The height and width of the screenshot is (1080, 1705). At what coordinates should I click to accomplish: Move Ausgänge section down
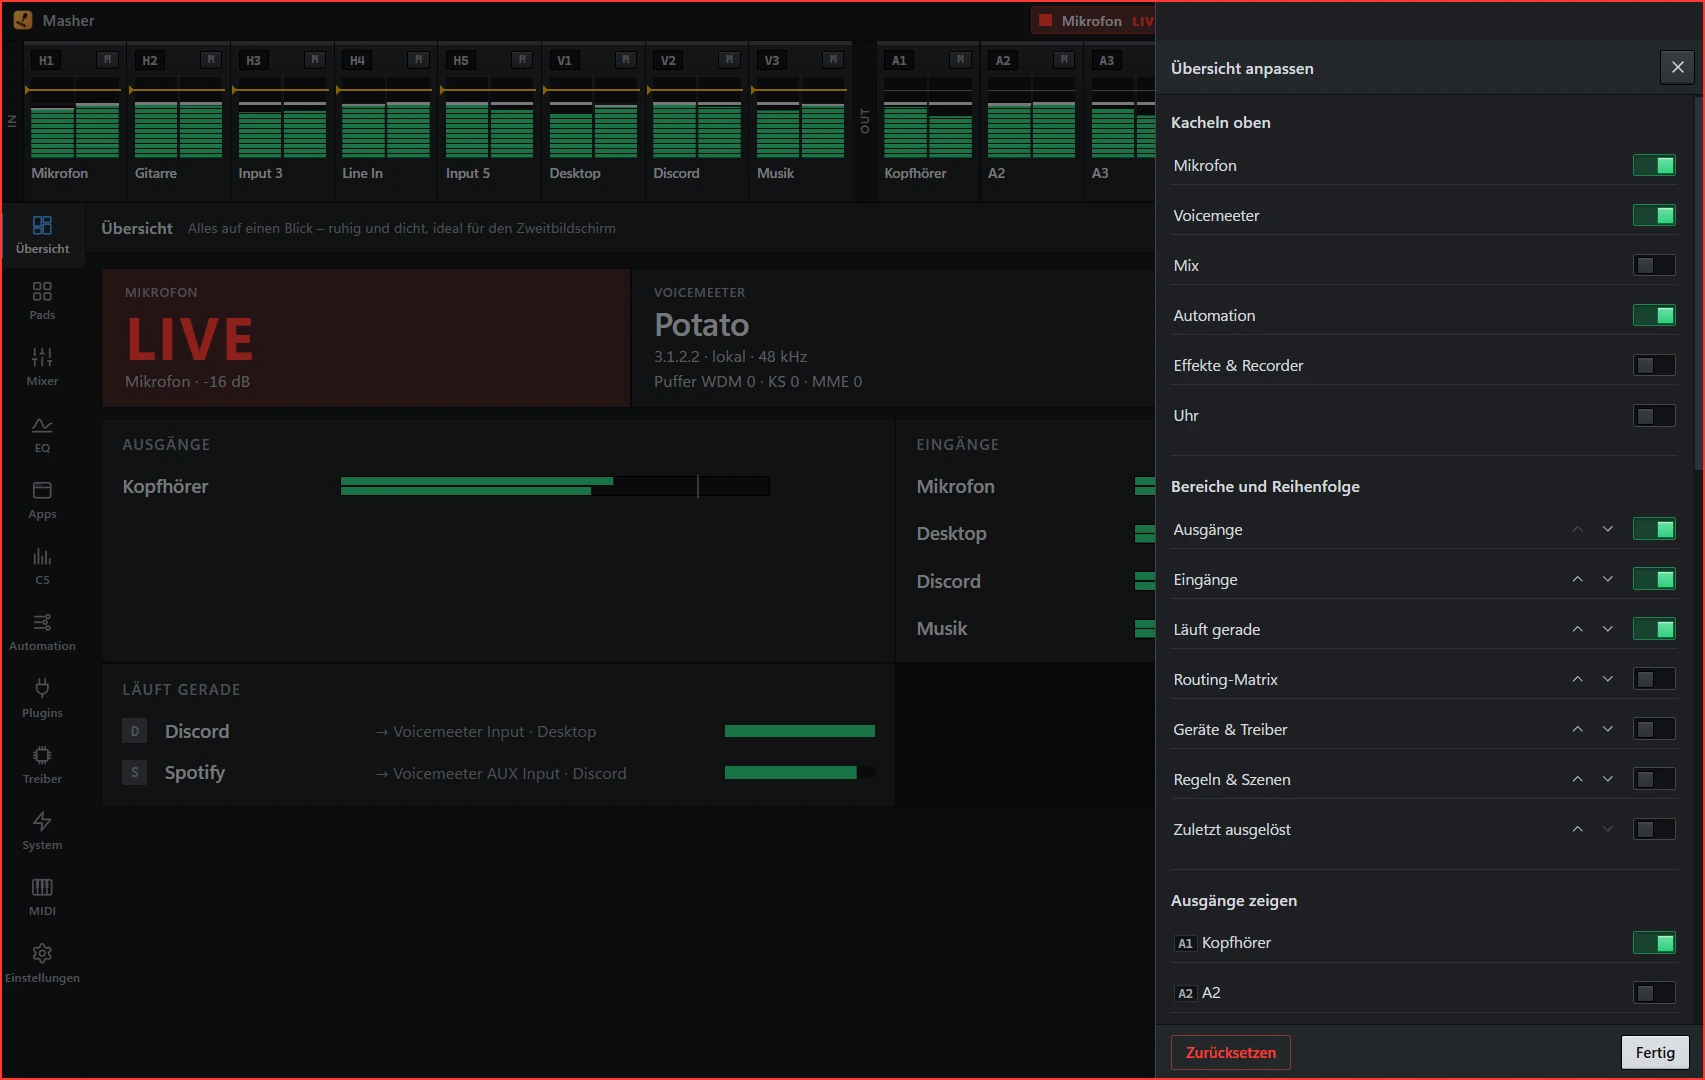point(1607,529)
